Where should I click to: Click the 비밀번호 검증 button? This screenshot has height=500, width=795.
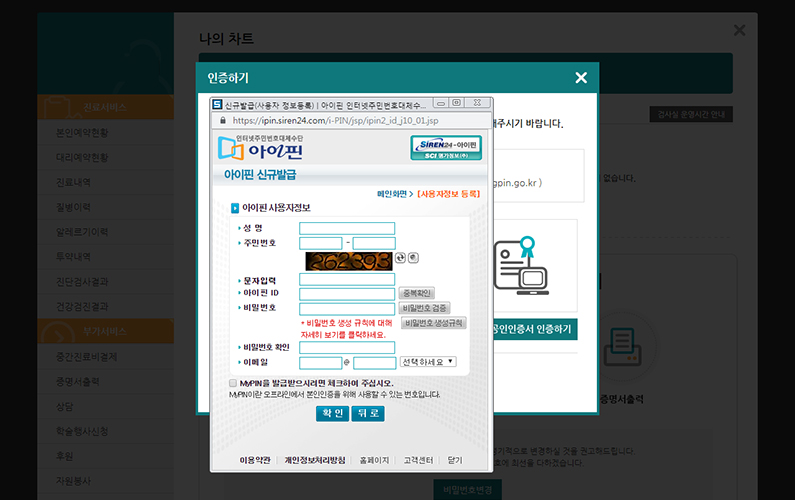[424, 308]
